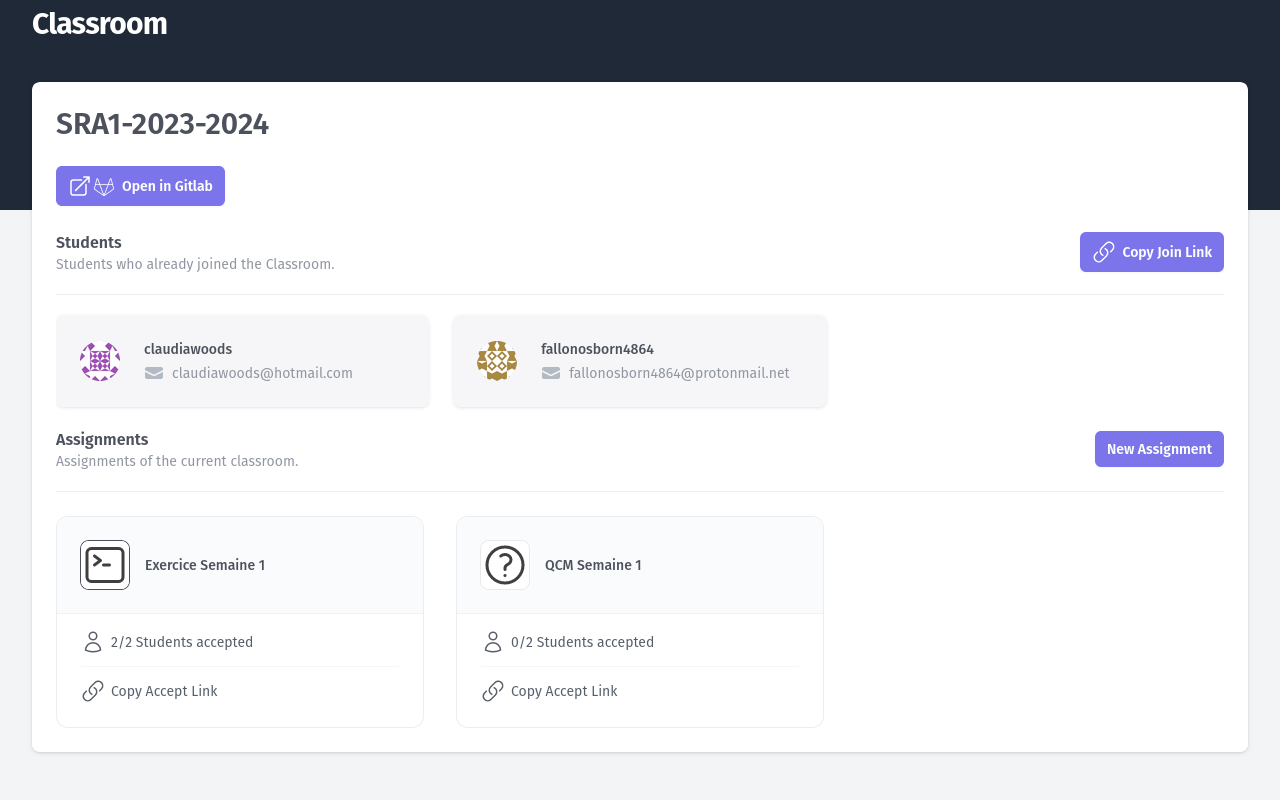Click person icon next to 2/2 Students accepted

[93, 642]
